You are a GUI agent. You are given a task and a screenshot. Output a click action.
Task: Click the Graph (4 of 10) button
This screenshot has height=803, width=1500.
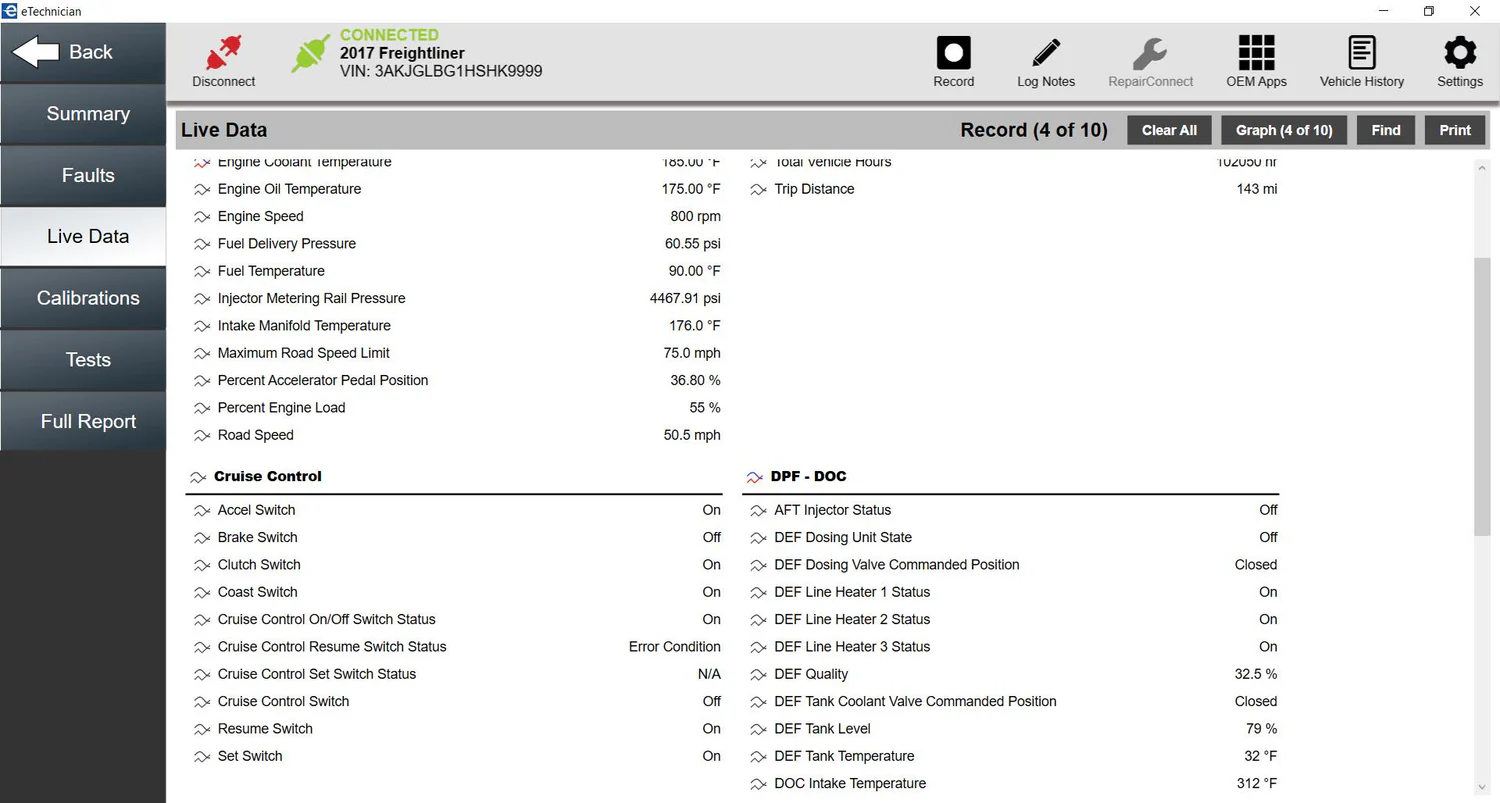pyautogui.click(x=1283, y=130)
